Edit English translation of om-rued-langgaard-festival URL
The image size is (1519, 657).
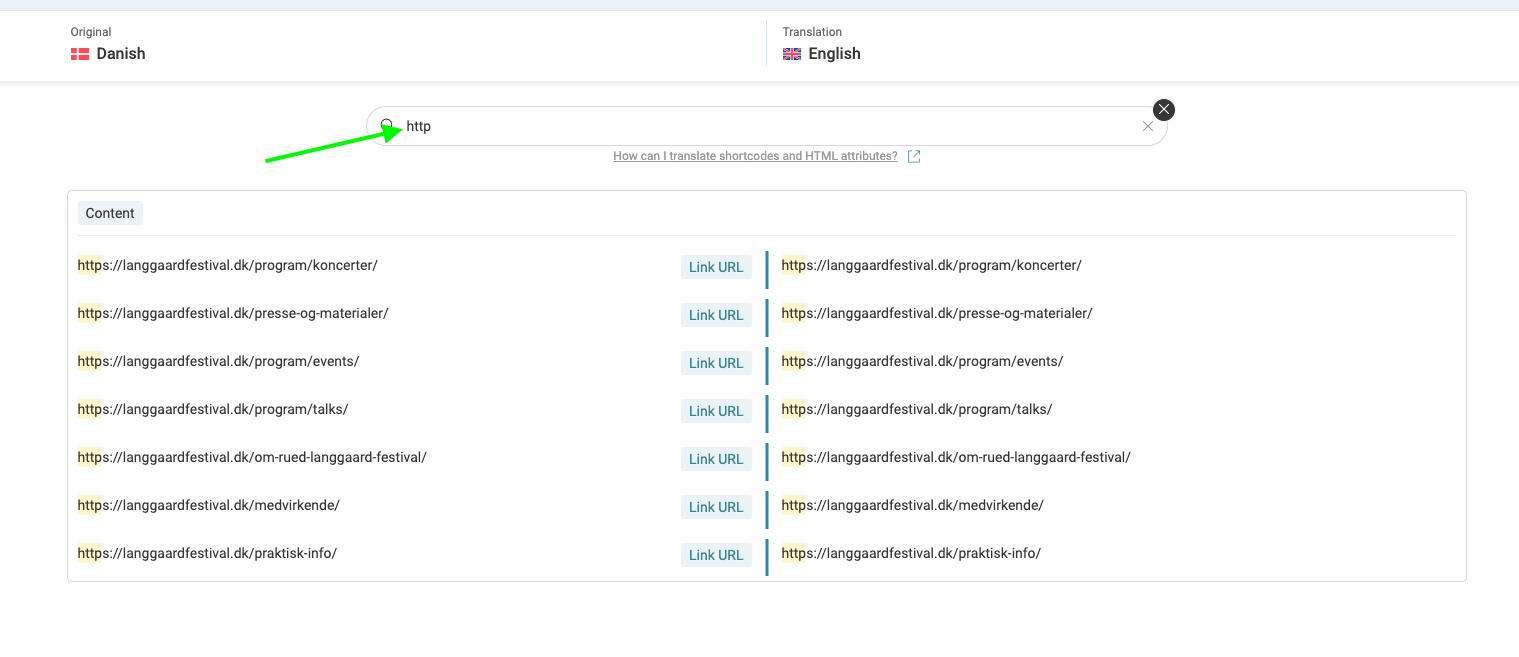956,457
